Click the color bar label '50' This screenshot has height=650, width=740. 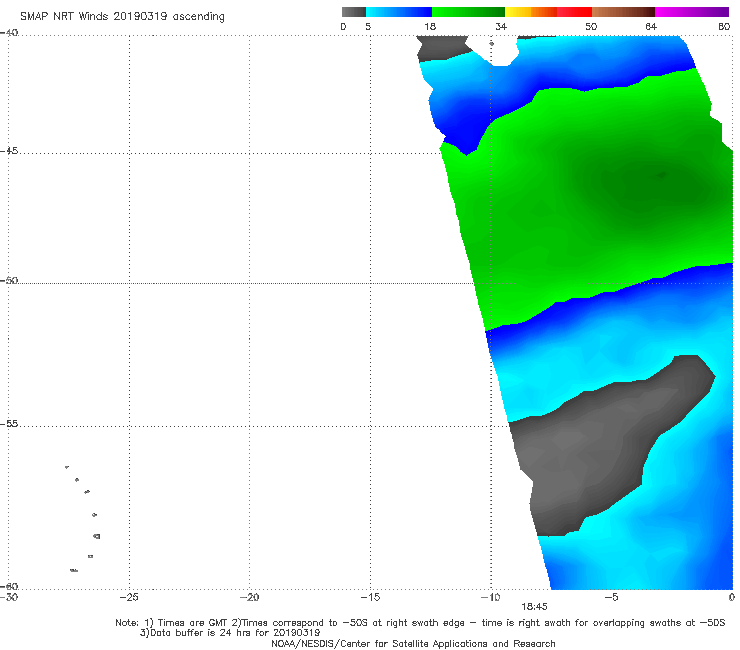(591, 27)
